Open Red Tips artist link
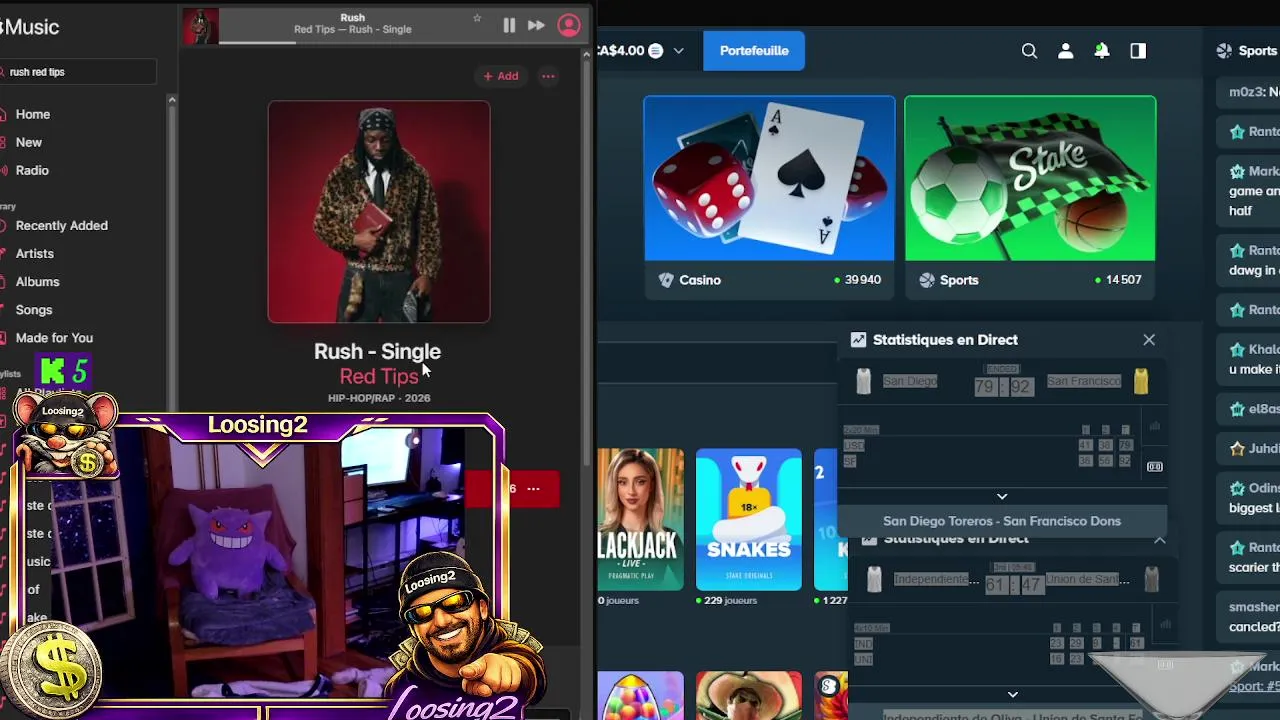The image size is (1280, 720). coord(378,376)
